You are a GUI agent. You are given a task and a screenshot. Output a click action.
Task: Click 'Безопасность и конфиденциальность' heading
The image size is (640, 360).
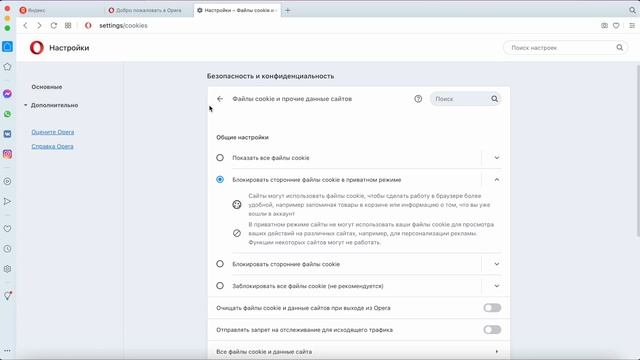click(270, 76)
